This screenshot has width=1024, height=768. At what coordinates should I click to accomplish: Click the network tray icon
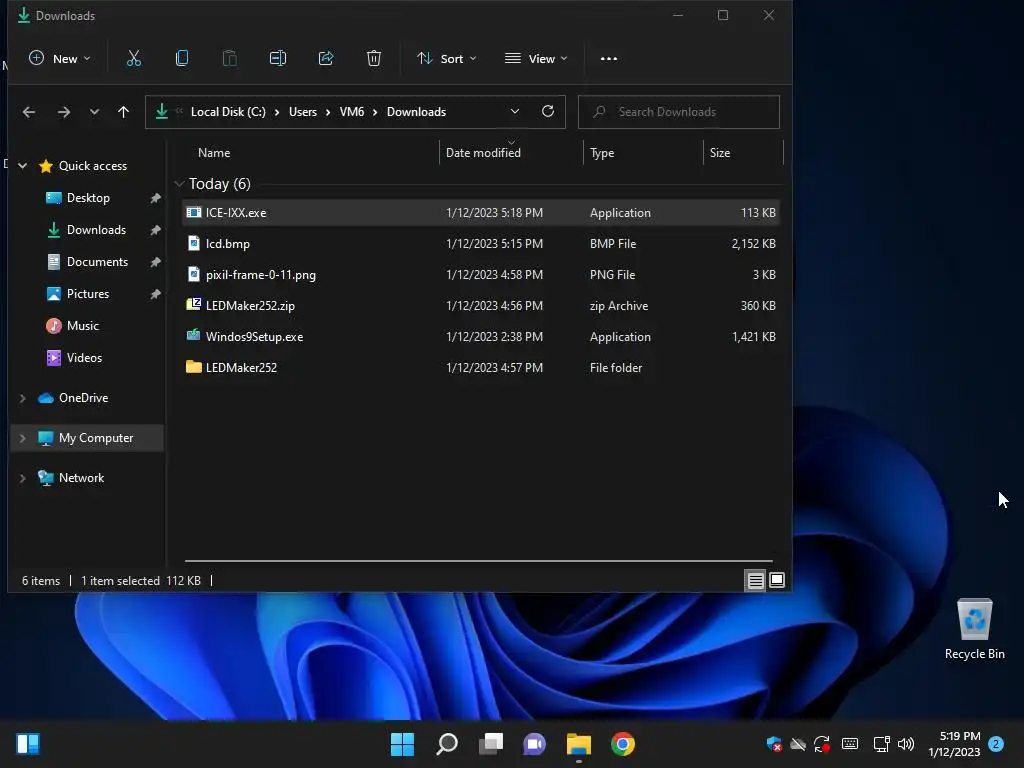[x=882, y=744]
